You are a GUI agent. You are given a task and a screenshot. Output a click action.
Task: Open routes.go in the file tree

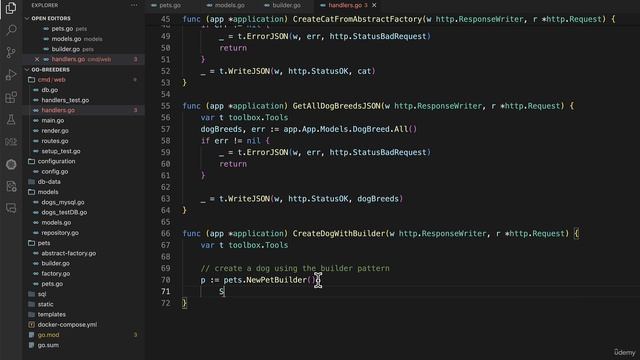(55, 141)
